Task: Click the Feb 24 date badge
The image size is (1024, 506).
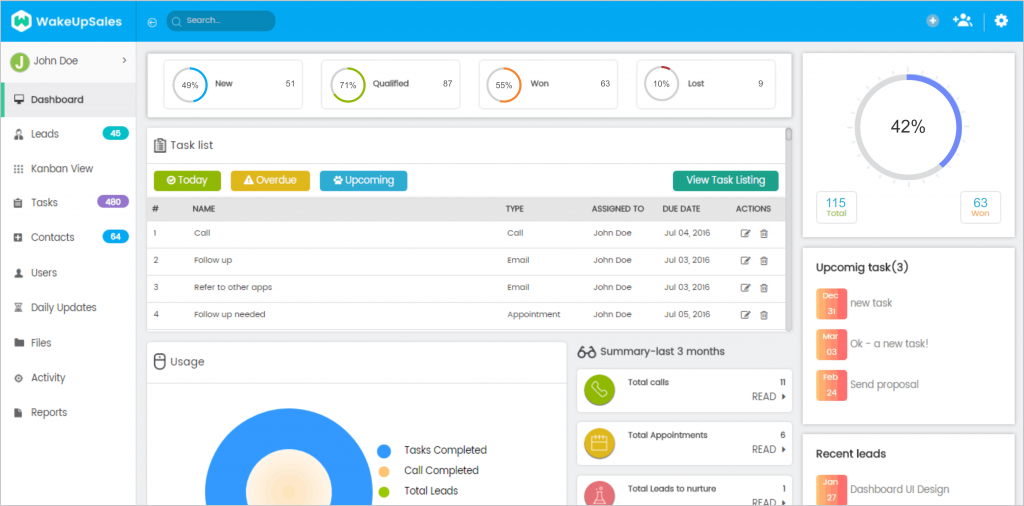Action: coord(831,385)
